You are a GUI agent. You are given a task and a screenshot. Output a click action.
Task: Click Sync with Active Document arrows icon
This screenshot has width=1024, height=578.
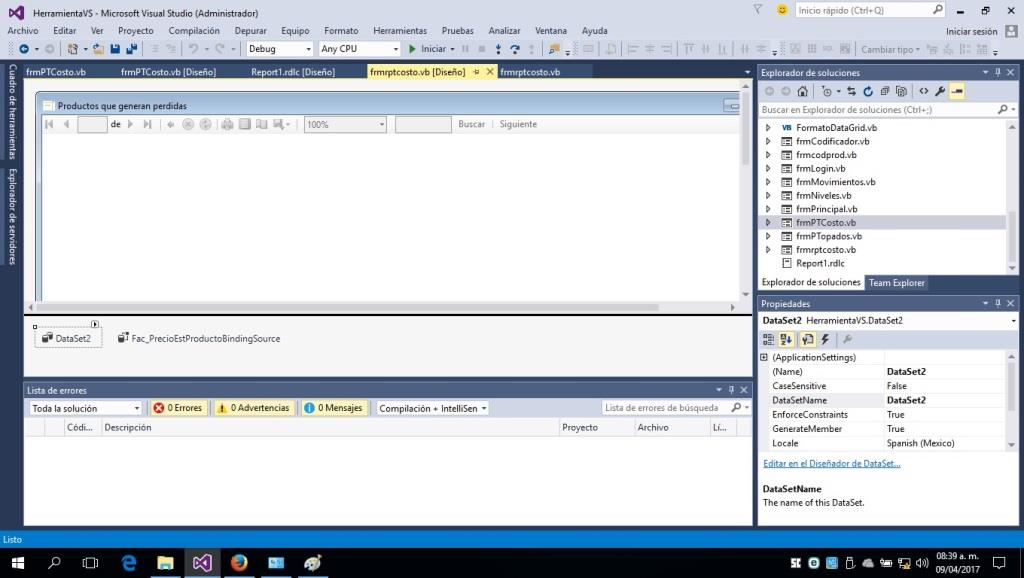[851, 91]
